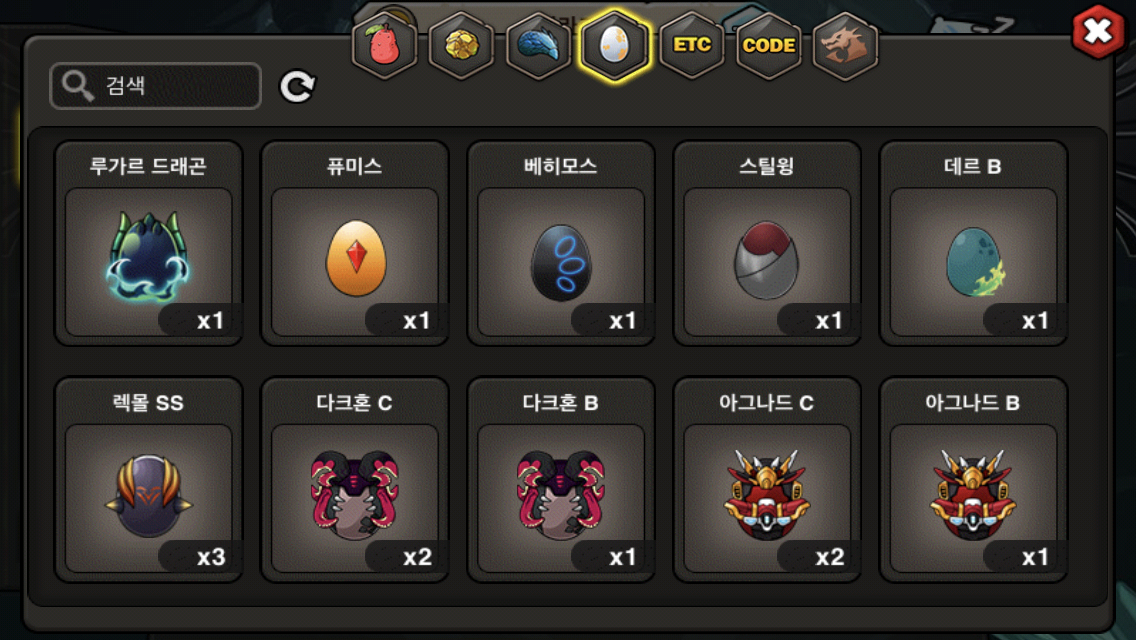The height and width of the screenshot is (640, 1136).
Task: Select the 아그나드 C egg
Action: 767,479
